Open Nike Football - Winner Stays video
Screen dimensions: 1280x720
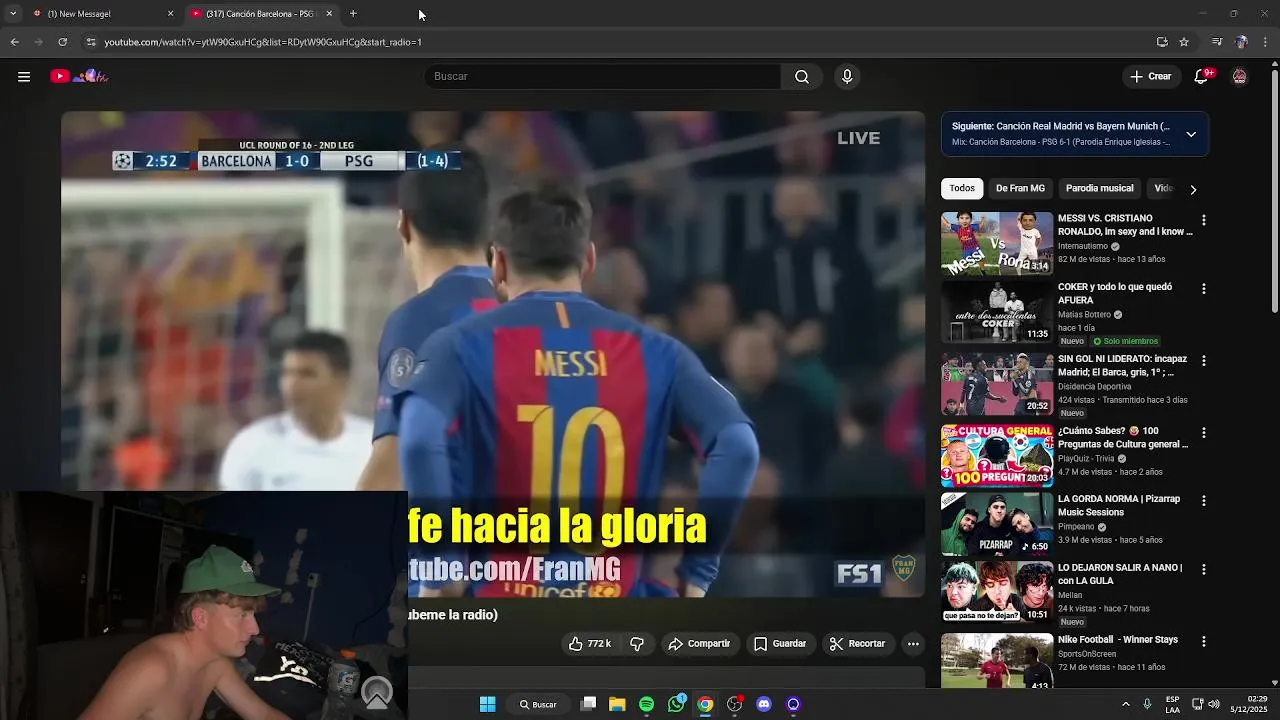point(1118,640)
